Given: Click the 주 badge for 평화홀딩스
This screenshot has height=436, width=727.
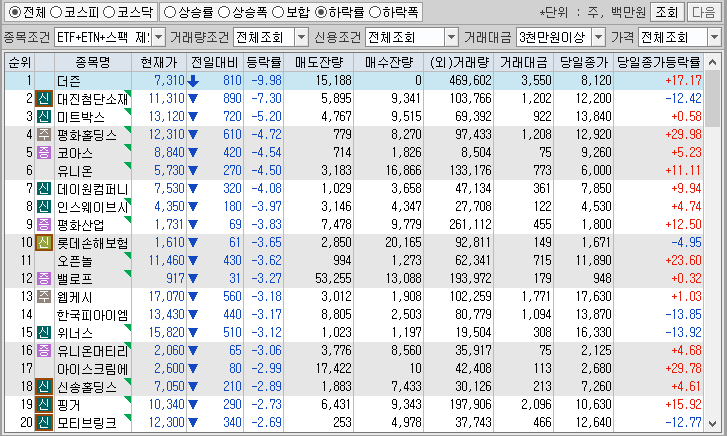Looking at the screenshot, I should click(44, 135).
